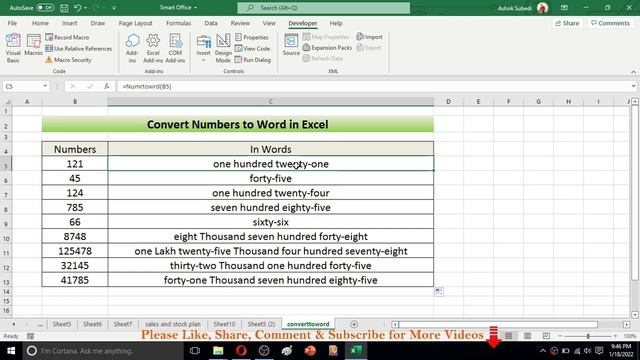Select the cell reading sixty-six
The width and height of the screenshot is (640, 360).
[271, 222]
